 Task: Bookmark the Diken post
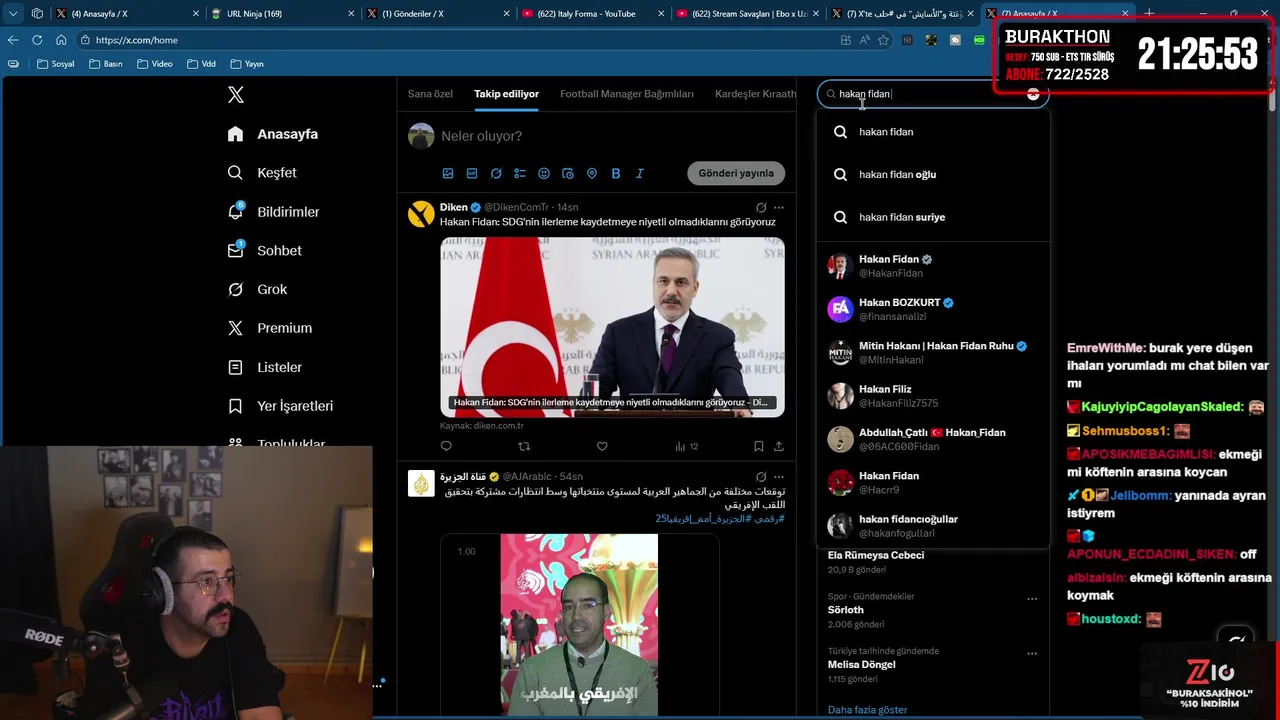coord(759,446)
